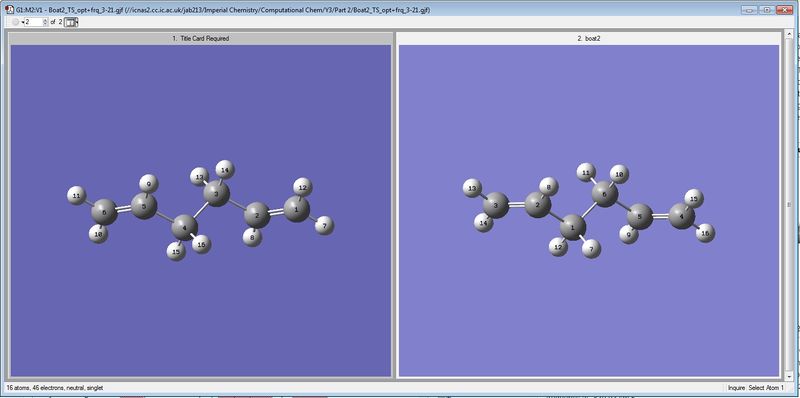
Task: Click hydrogen atom 11 in the Title Card view
Action: tap(77, 195)
